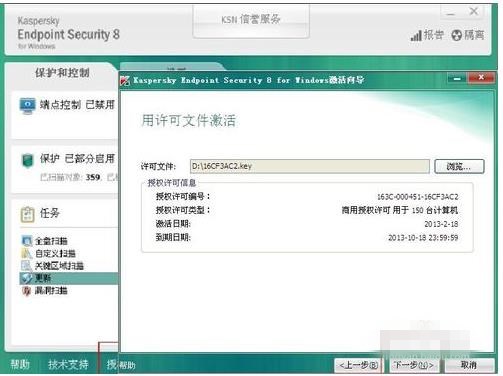Select the custom scan icon

[26, 253]
